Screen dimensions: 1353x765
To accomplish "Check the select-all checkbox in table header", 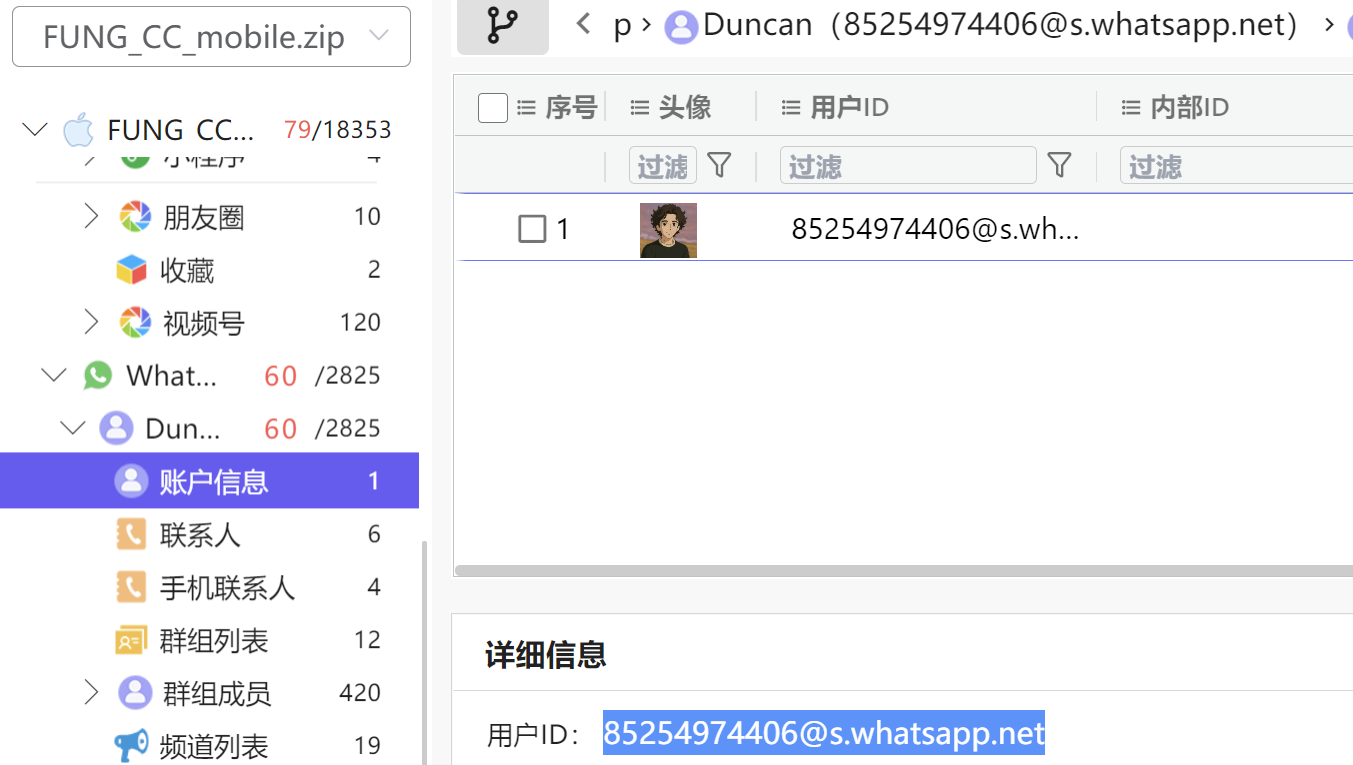I will coord(493,107).
